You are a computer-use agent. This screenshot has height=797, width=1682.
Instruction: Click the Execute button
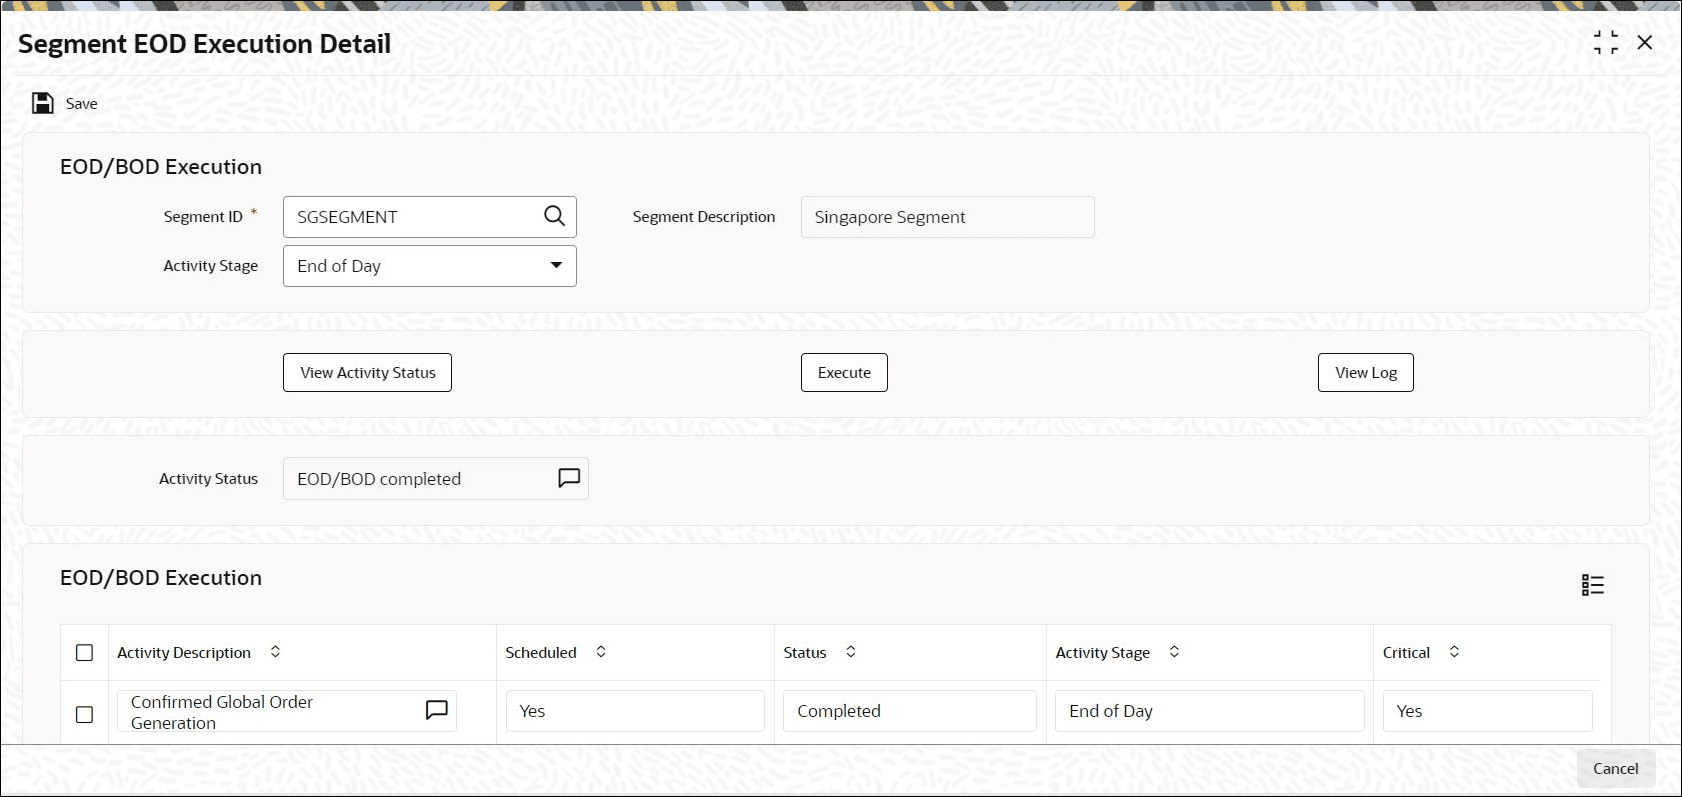coord(844,372)
